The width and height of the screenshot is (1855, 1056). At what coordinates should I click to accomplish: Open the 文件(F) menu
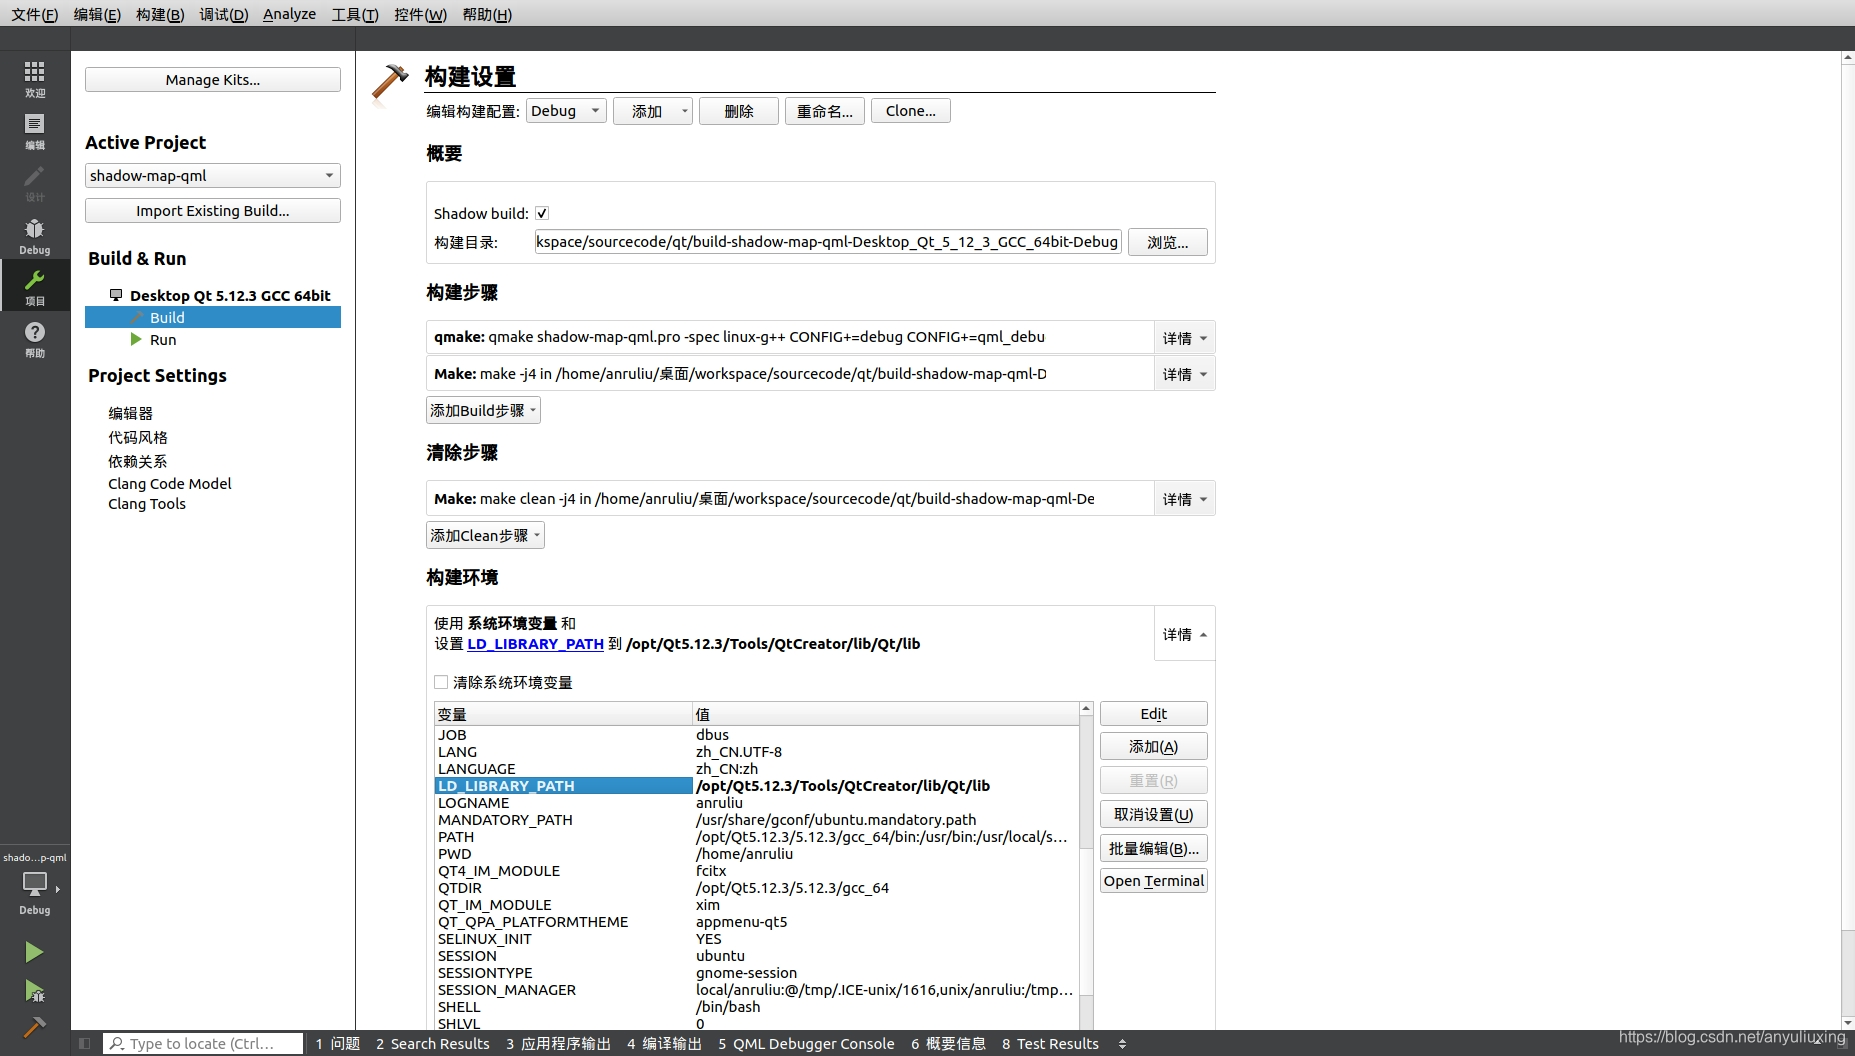pos(34,14)
